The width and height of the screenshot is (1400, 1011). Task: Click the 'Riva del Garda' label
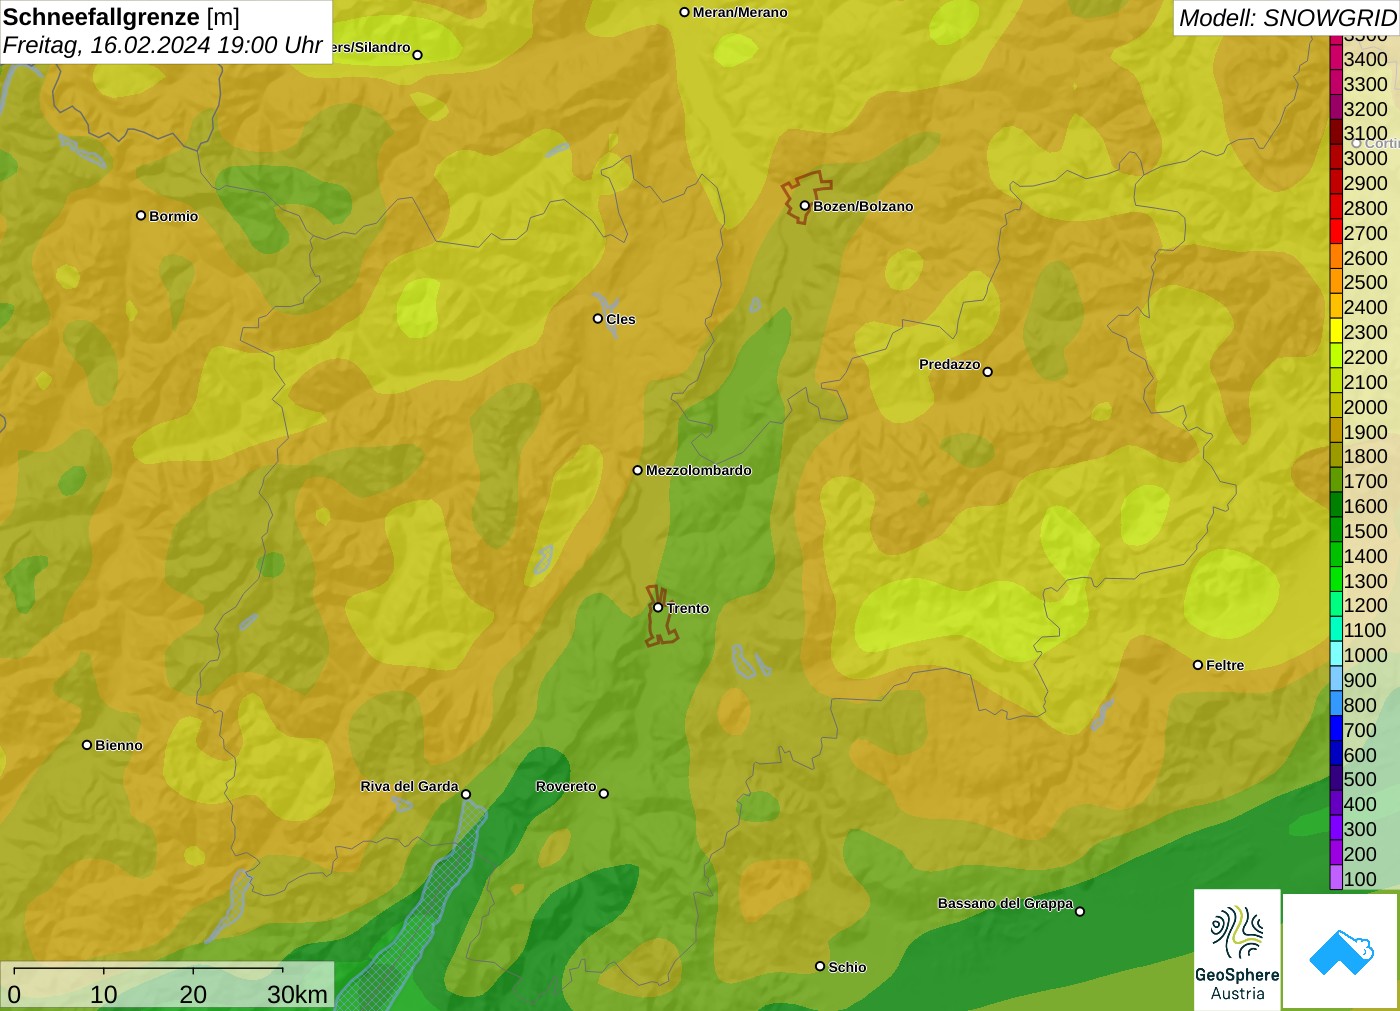pyautogui.click(x=410, y=786)
